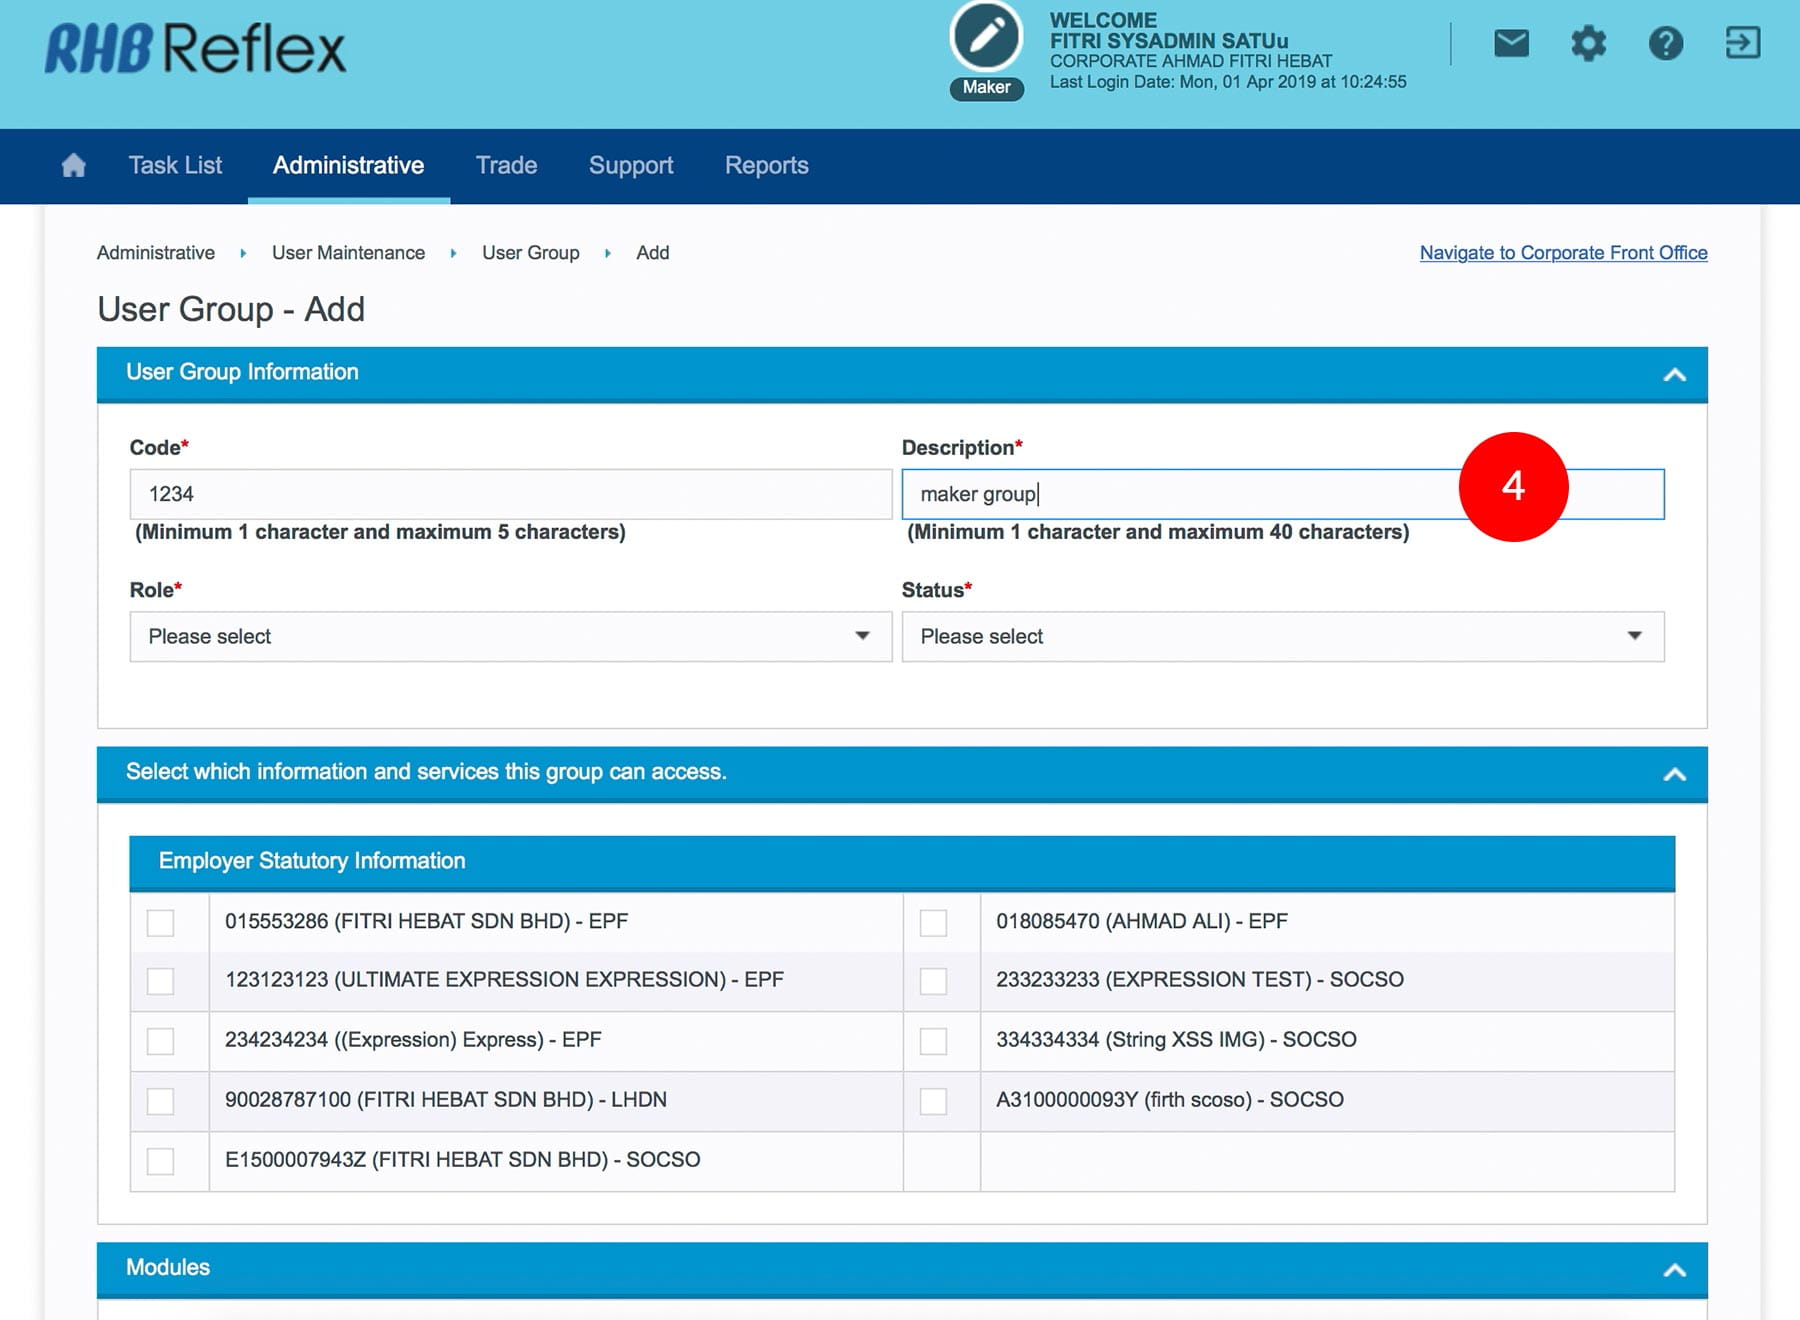Open the Status dropdown
The height and width of the screenshot is (1320, 1800).
click(x=1282, y=637)
